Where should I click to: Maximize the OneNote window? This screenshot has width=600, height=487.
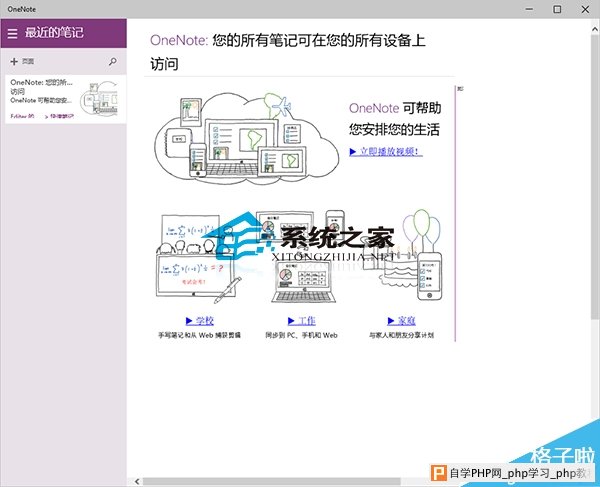pyautogui.click(x=557, y=9)
